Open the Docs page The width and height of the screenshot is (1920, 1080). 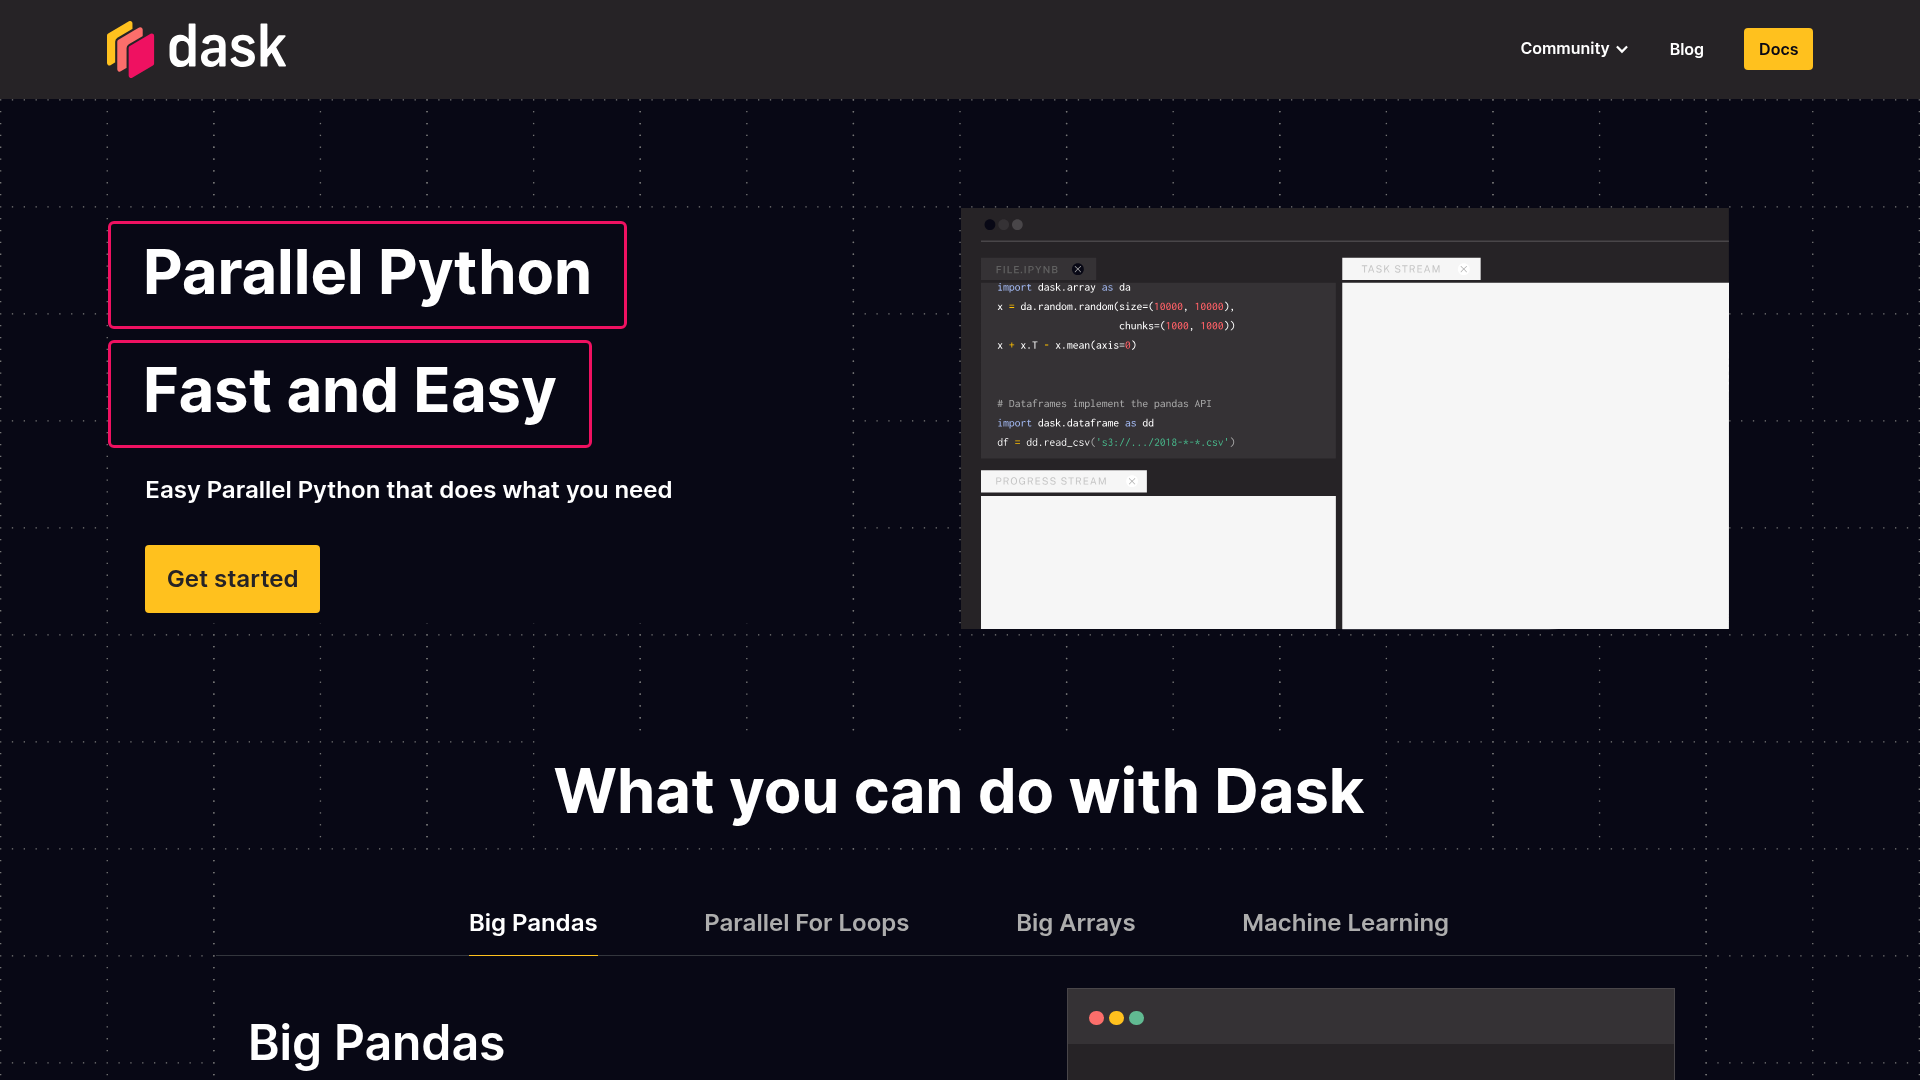pos(1777,48)
